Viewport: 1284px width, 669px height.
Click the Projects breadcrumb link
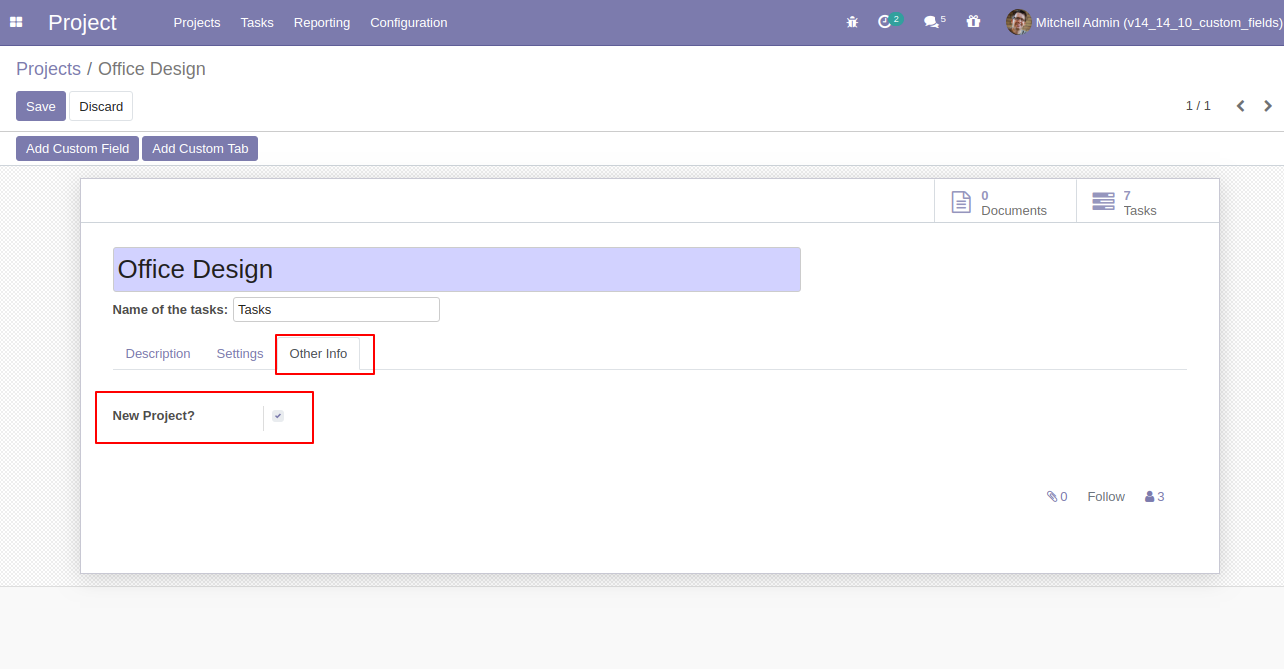[x=48, y=69]
